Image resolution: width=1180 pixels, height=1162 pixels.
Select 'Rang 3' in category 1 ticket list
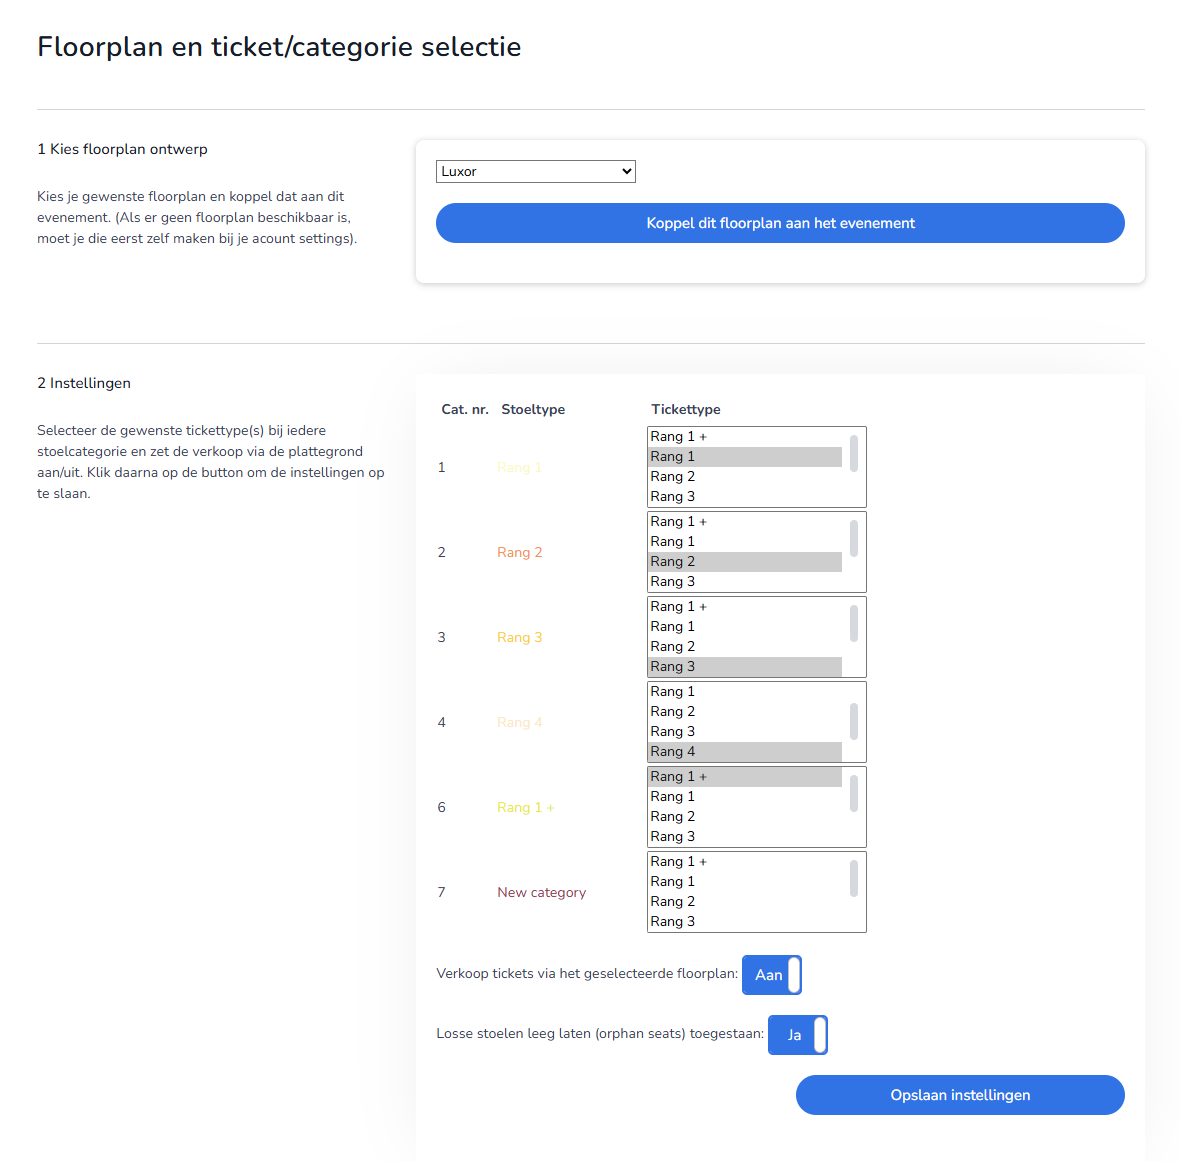[745, 497]
